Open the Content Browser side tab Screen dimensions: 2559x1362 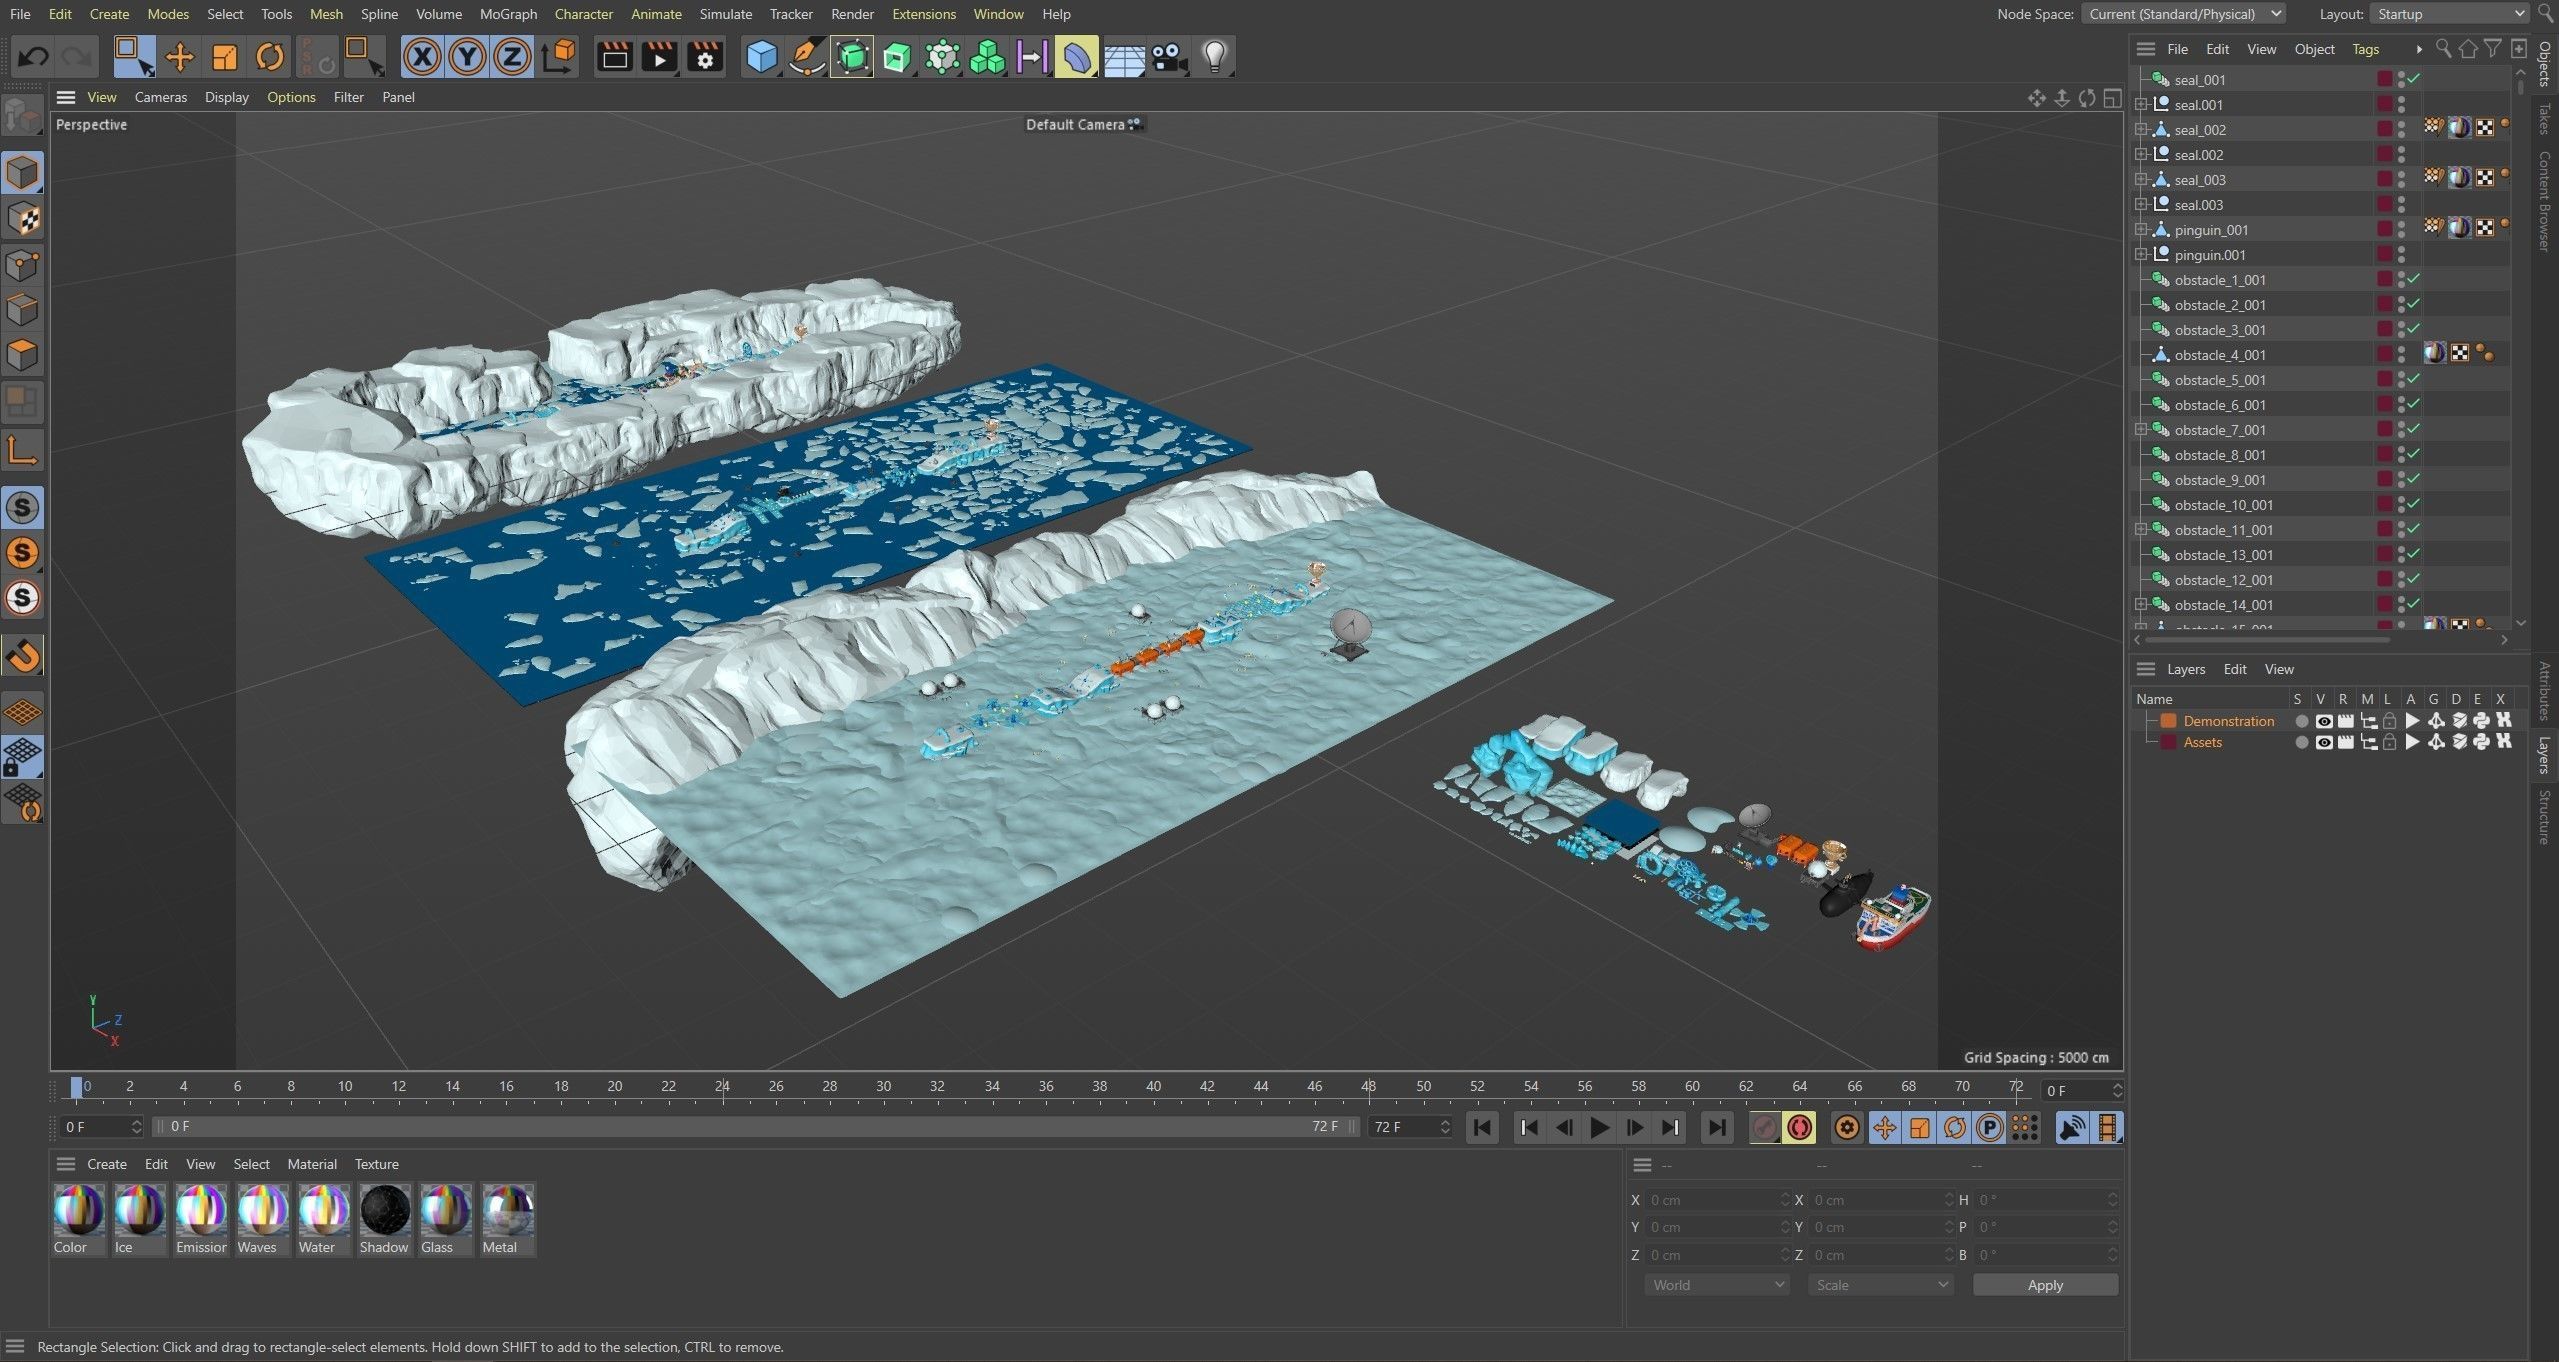[2545, 200]
